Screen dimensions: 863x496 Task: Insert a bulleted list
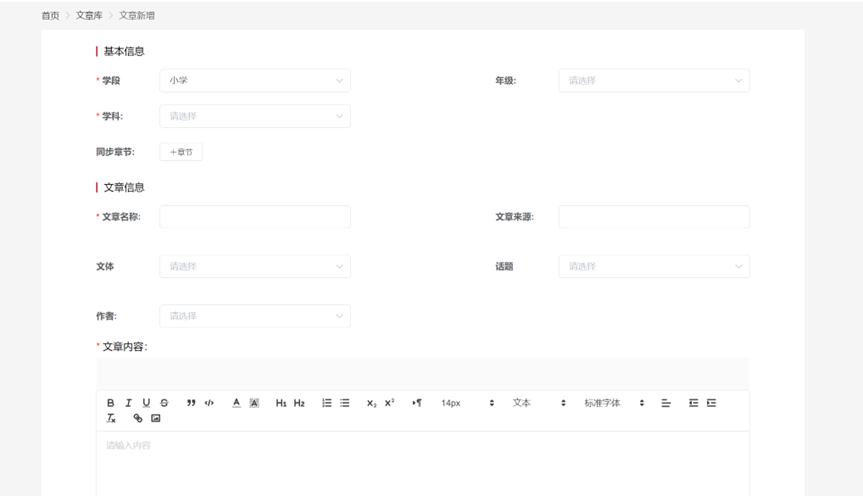click(x=344, y=402)
